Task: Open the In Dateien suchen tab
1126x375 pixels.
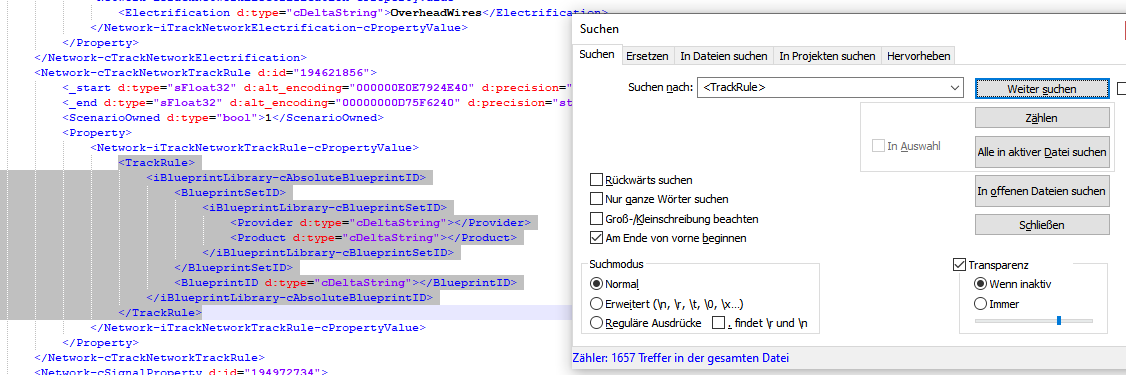Action: pos(724,55)
